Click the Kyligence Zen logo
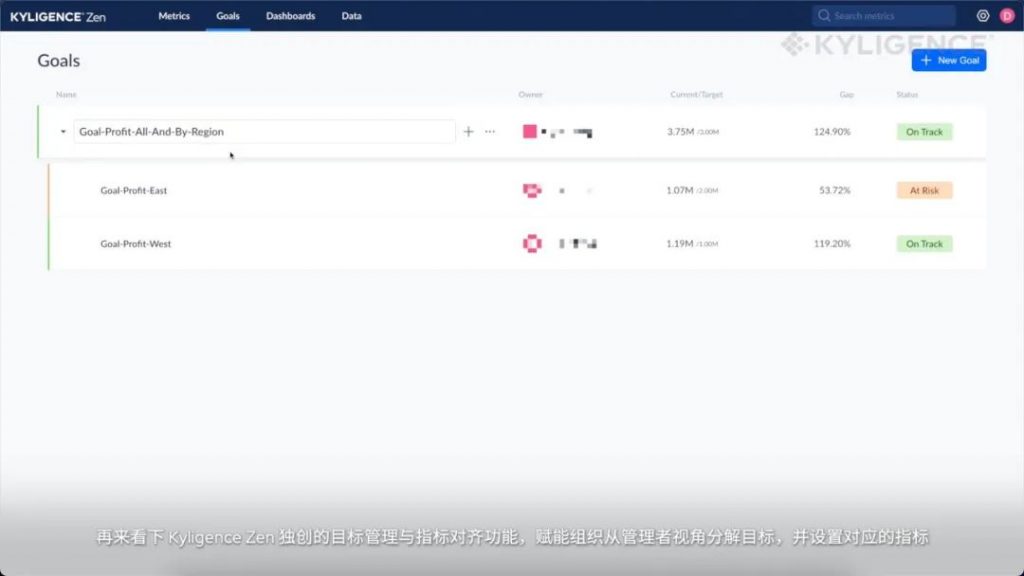 coord(57,16)
